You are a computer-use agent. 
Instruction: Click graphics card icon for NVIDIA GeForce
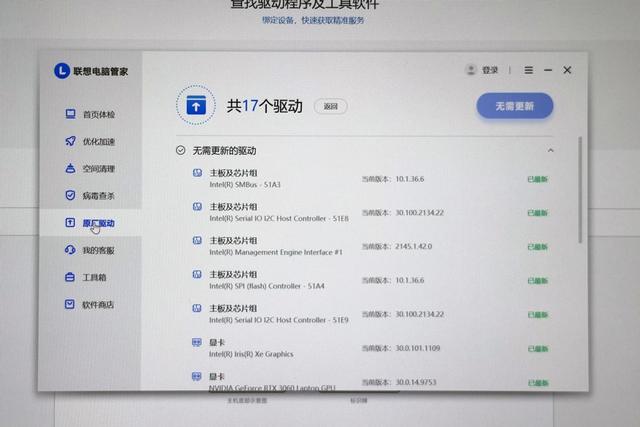pos(197,376)
